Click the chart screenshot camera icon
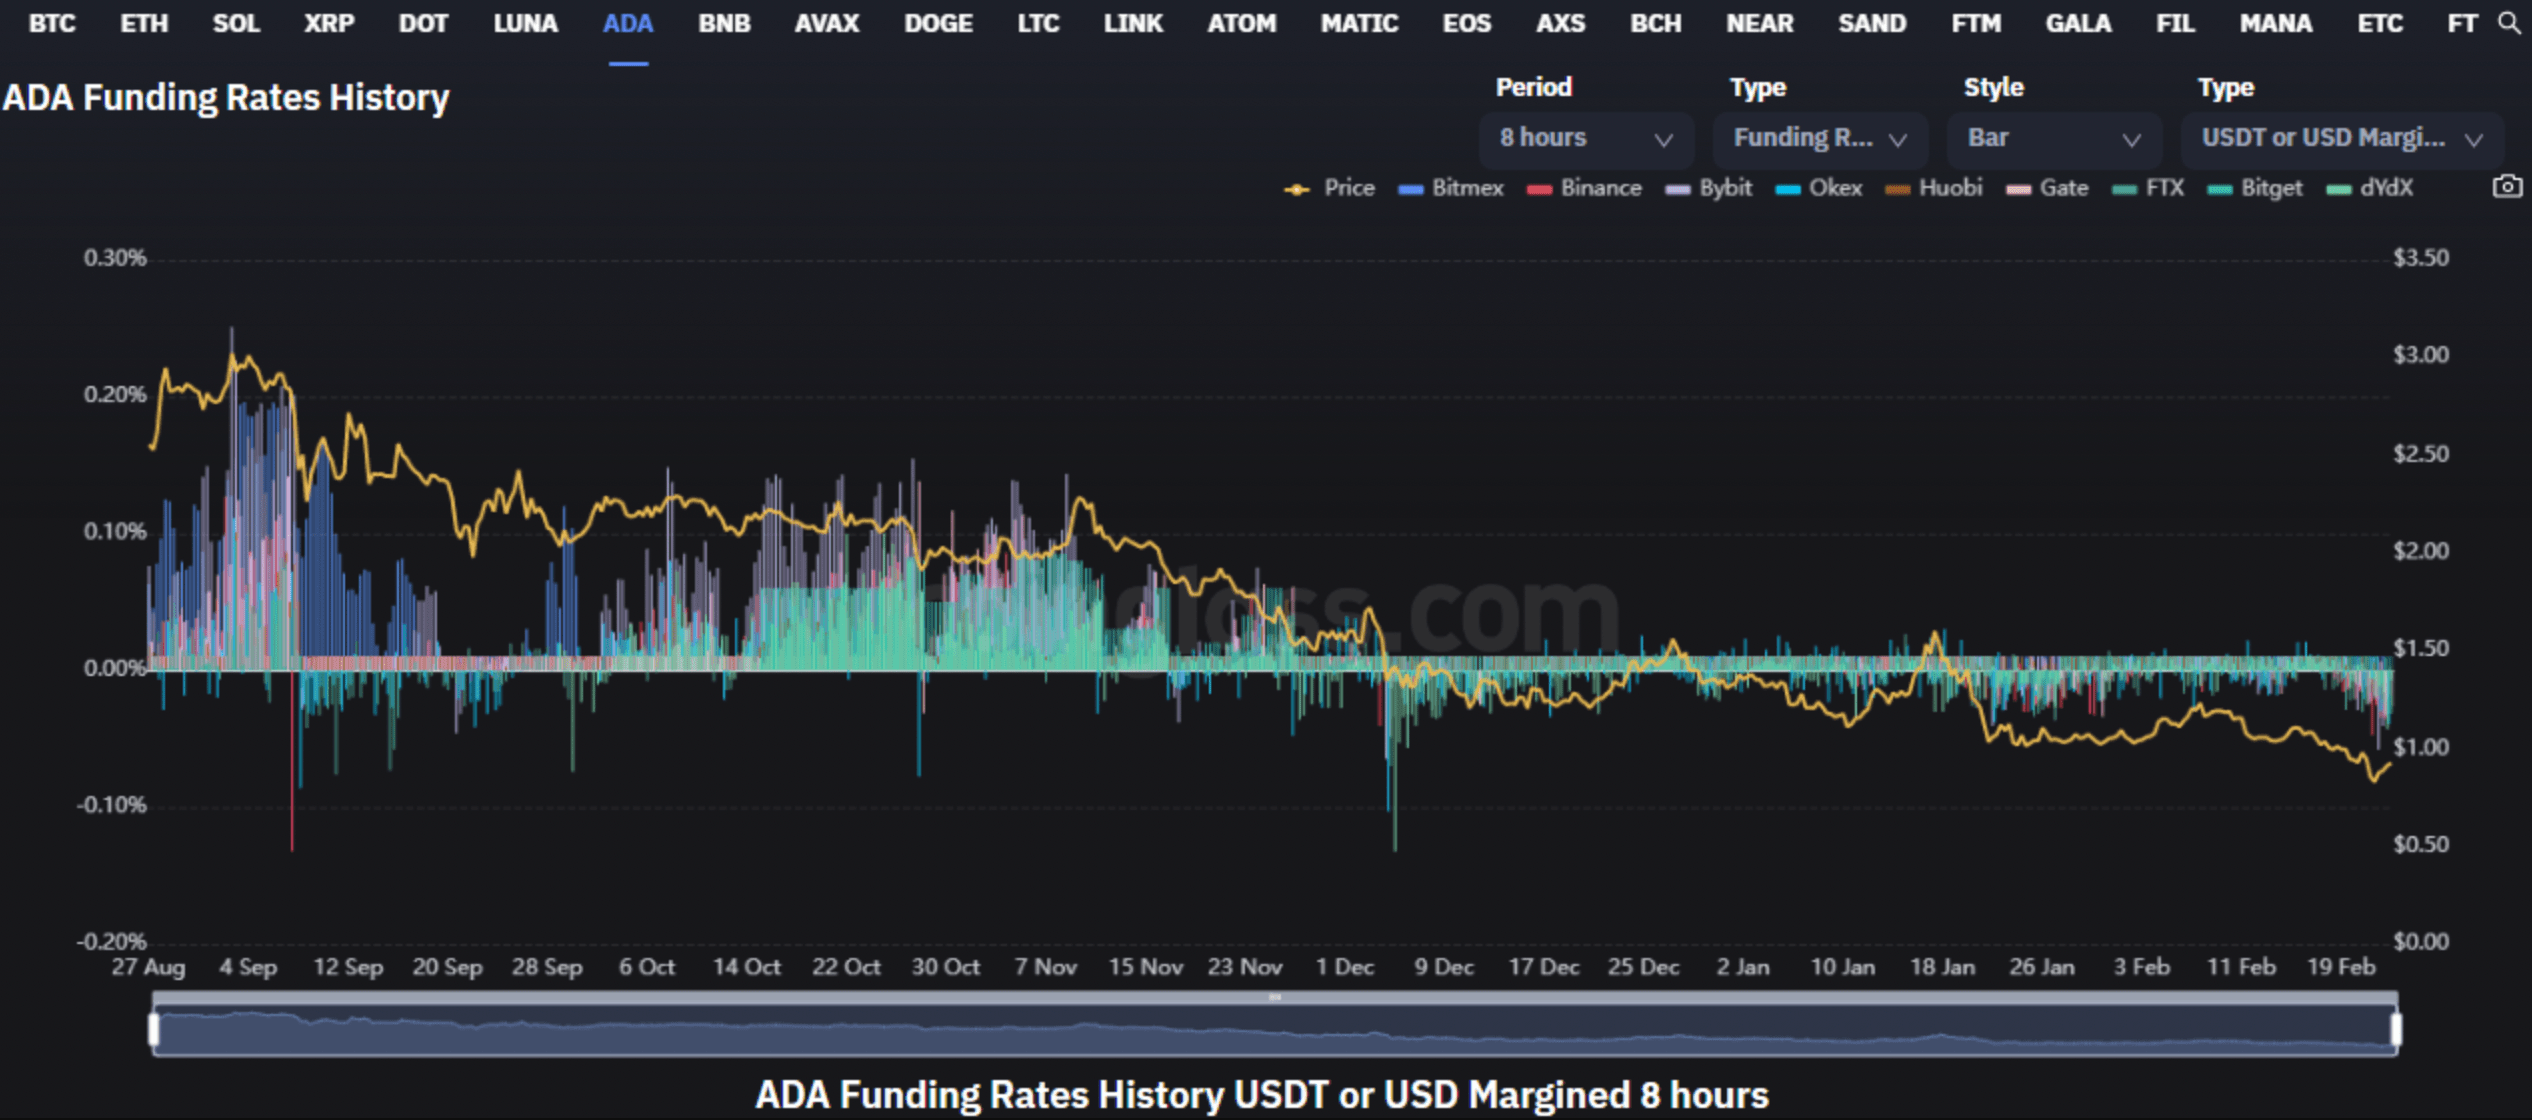Screen dimensions: 2532x1120 pos(2506,187)
